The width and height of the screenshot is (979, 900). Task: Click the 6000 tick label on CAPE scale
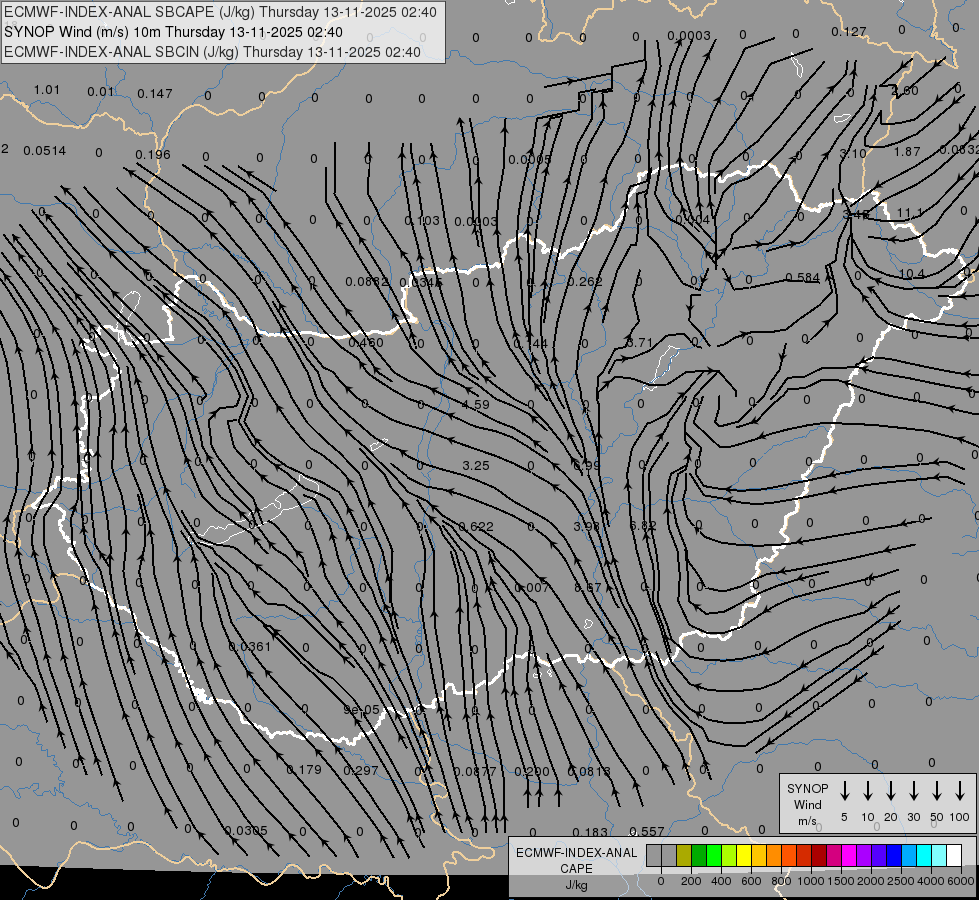coord(960,881)
